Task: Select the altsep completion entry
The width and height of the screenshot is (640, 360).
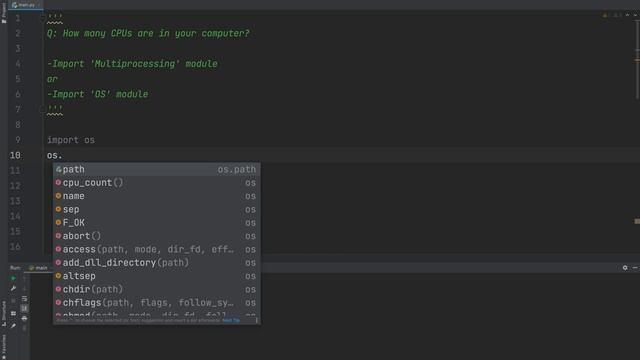Action: [157, 276]
